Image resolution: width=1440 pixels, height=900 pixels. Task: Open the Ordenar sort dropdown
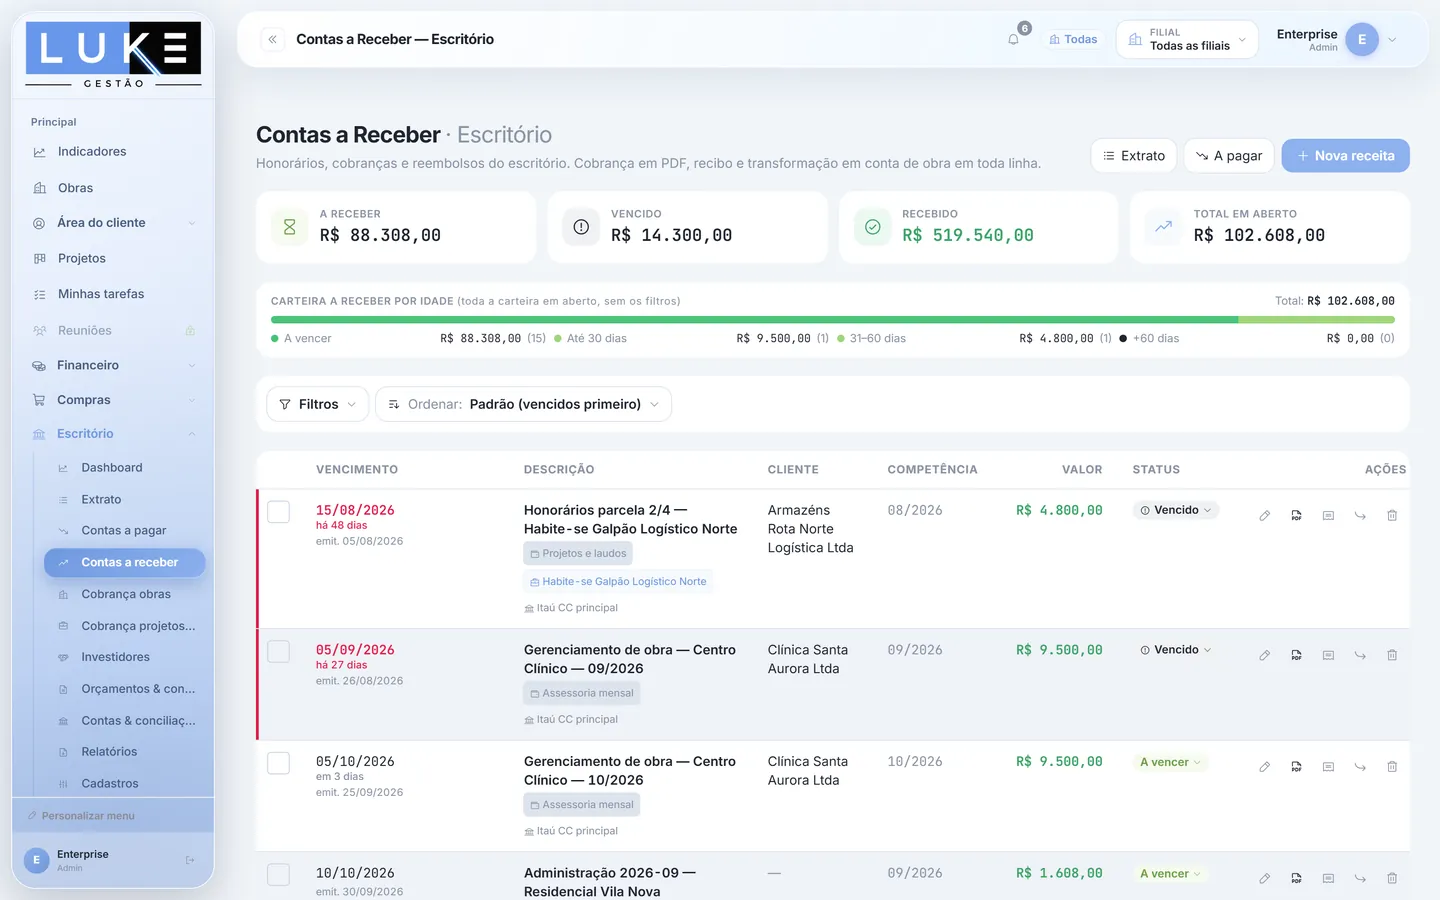click(524, 404)
